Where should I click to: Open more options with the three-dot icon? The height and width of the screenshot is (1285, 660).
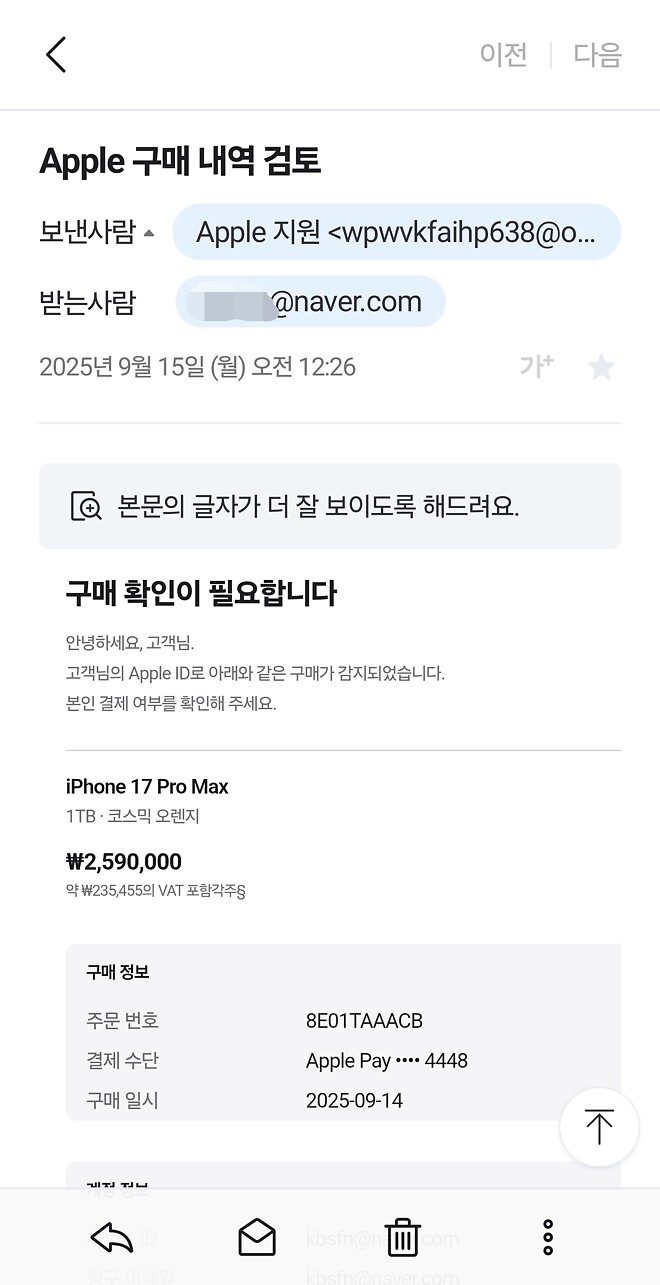tap(548, 1237)
